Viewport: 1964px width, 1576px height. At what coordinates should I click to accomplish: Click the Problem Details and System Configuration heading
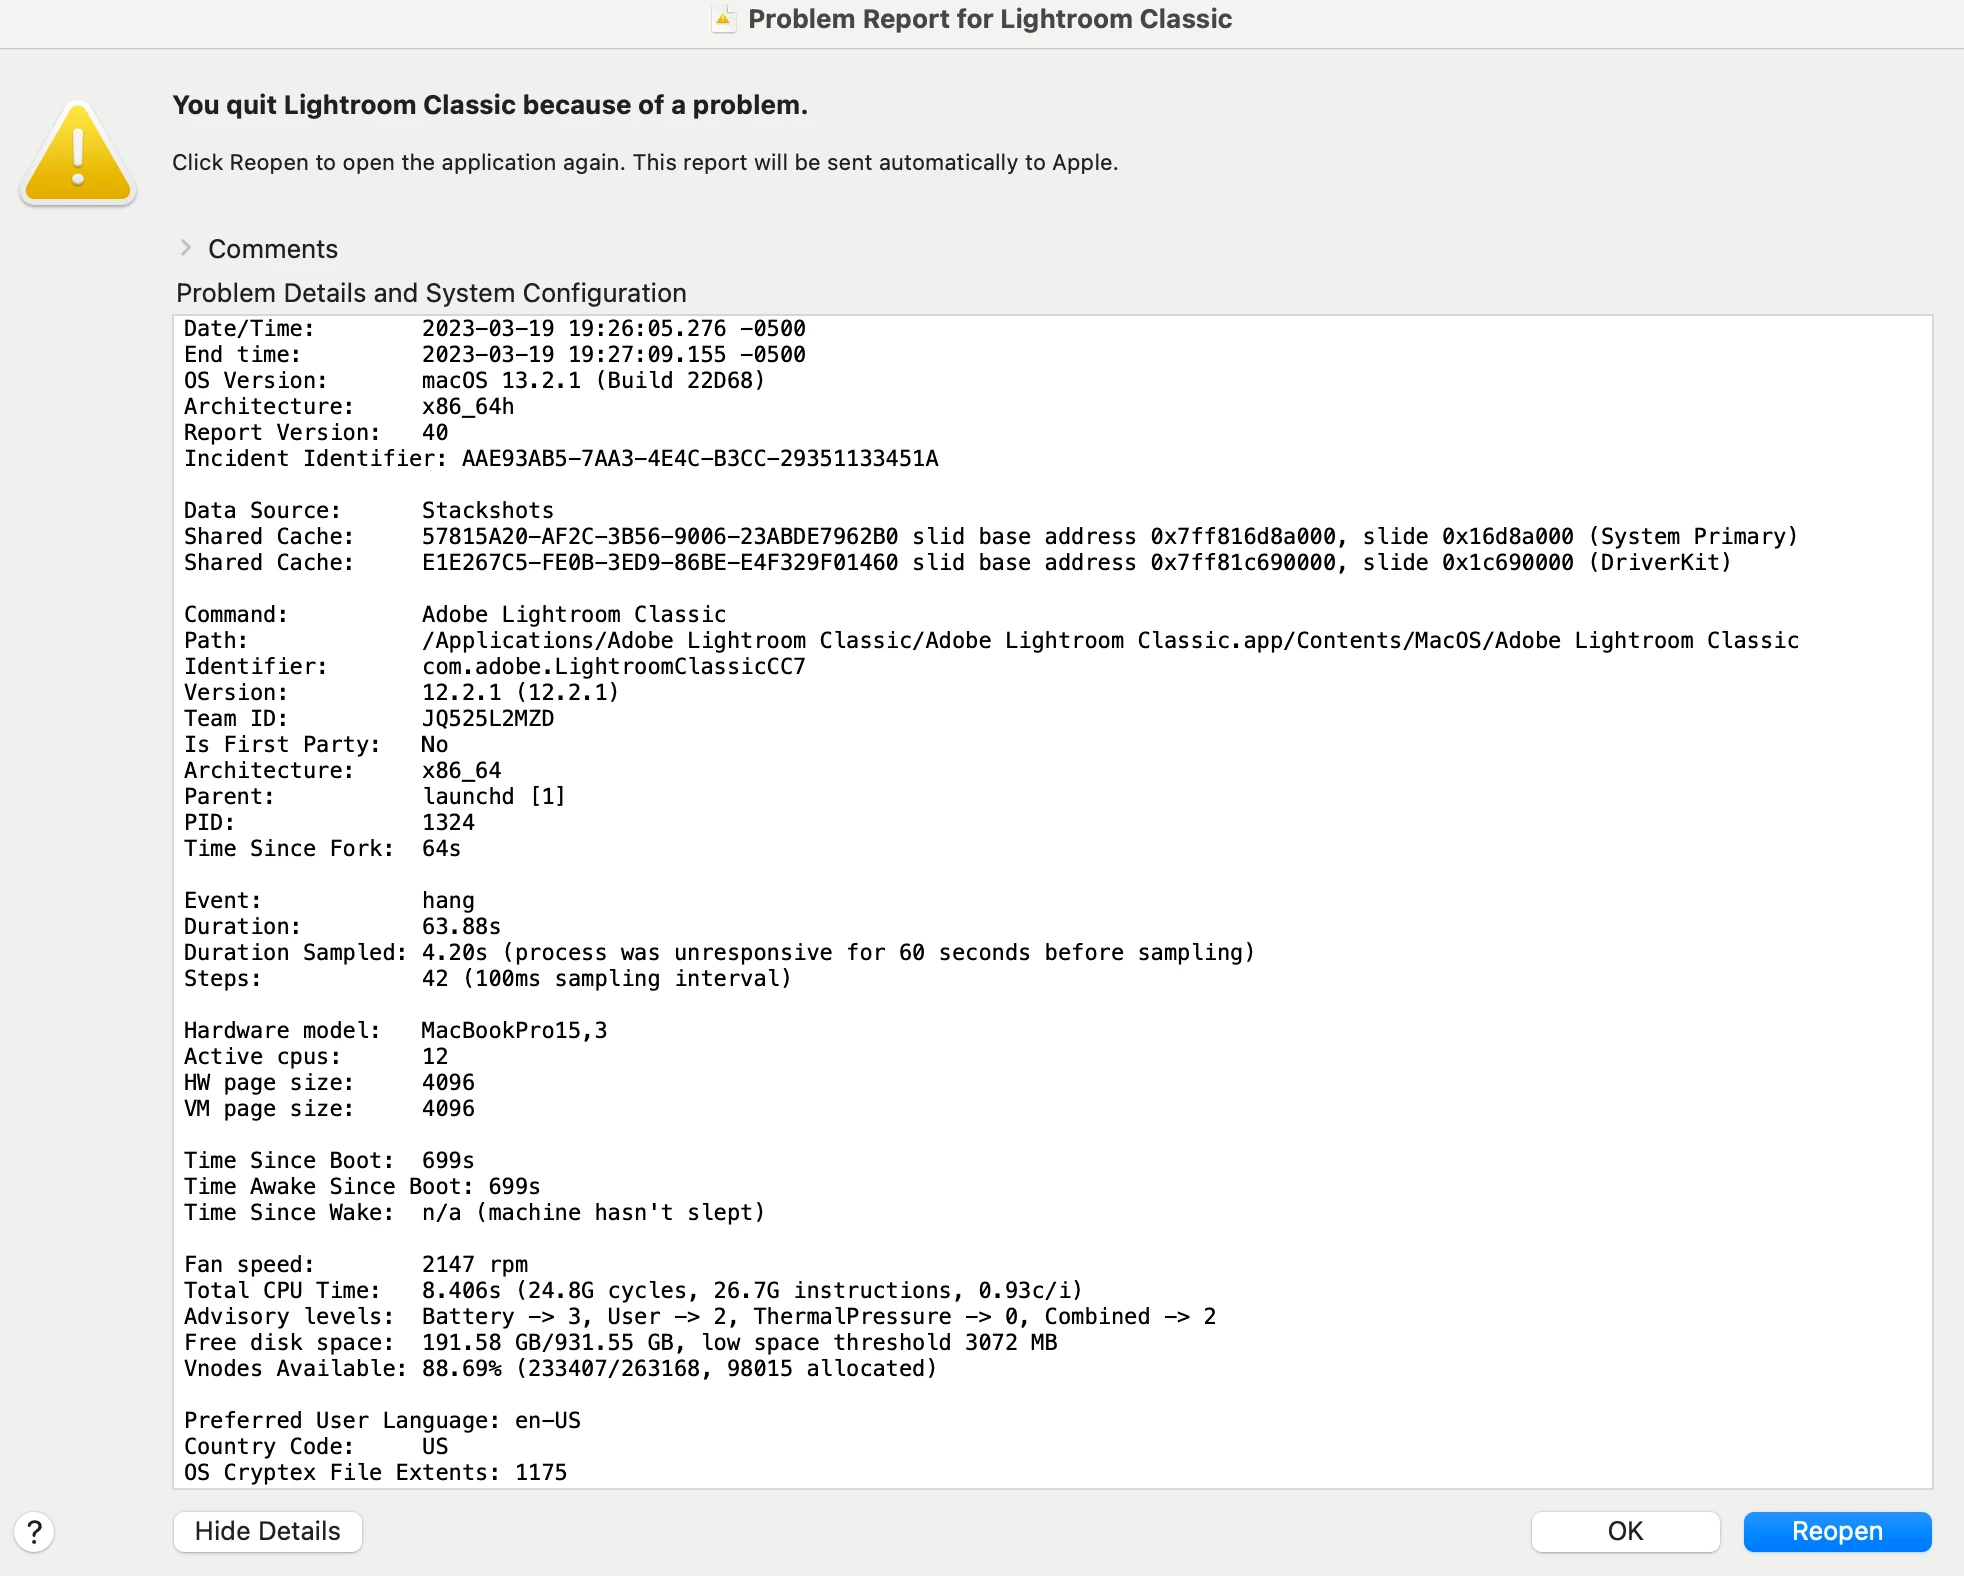coord(431,293)
